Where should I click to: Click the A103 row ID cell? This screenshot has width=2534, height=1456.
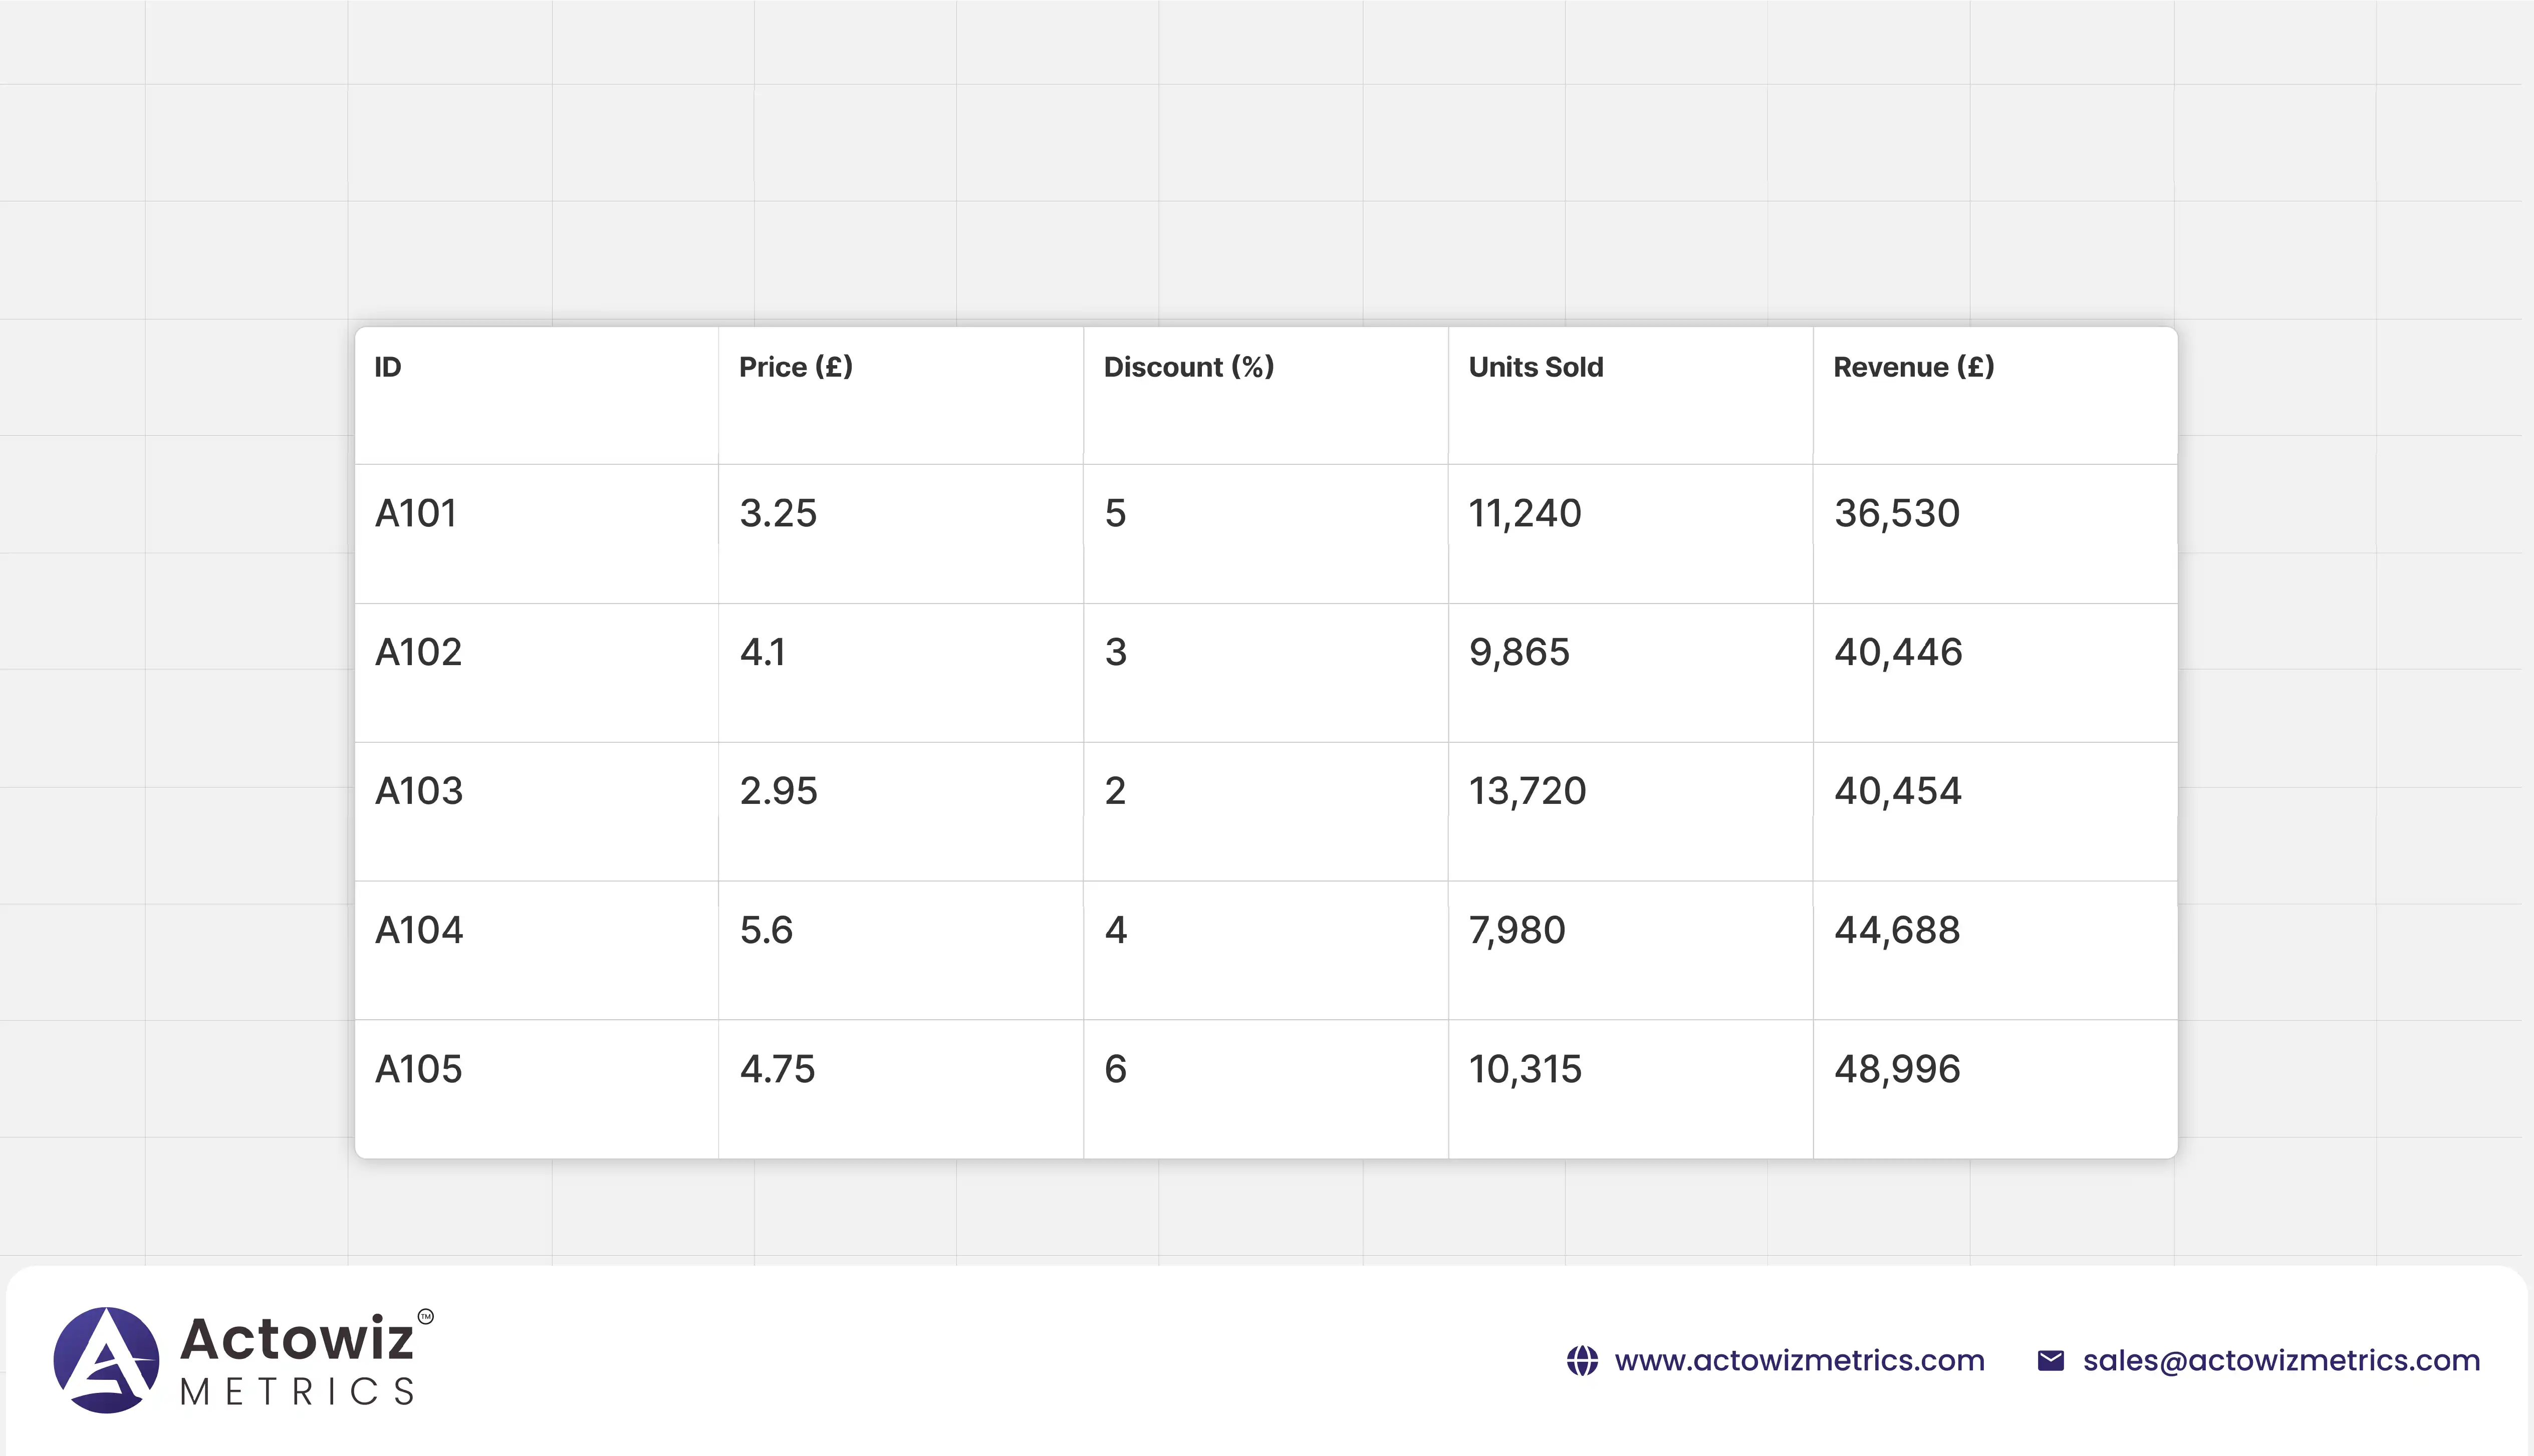click(x=419, y=791)
